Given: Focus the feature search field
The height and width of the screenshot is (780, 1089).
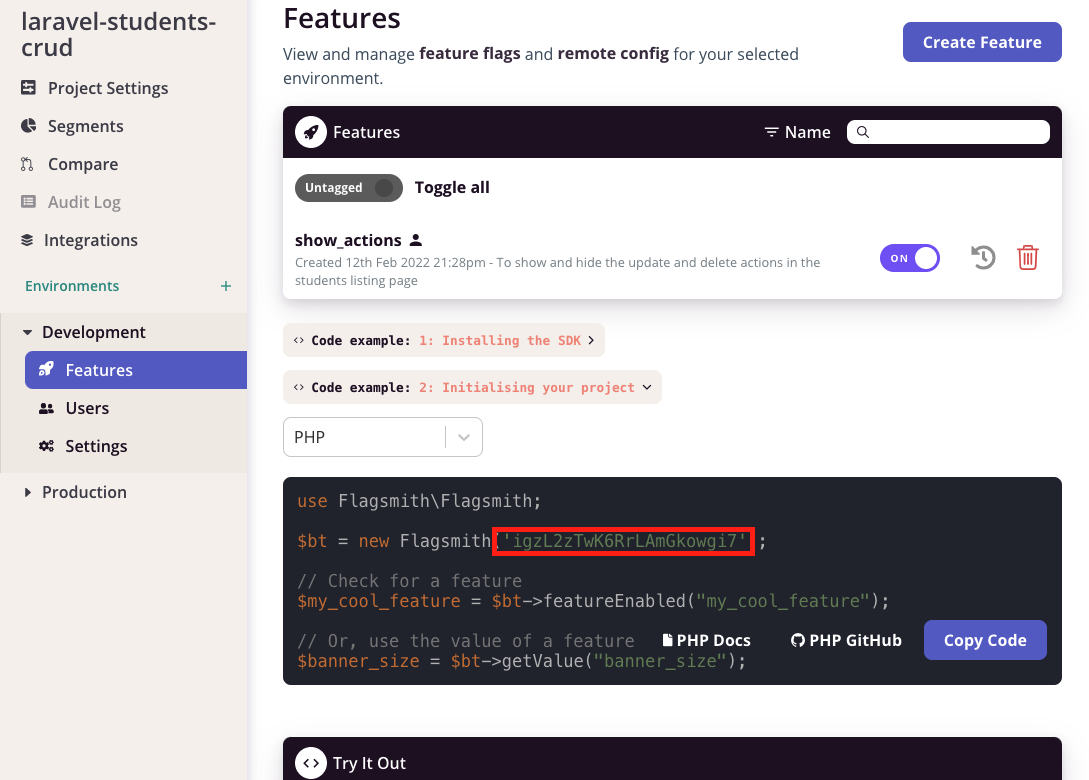Looking at the screenshot, I should point(948,132).
